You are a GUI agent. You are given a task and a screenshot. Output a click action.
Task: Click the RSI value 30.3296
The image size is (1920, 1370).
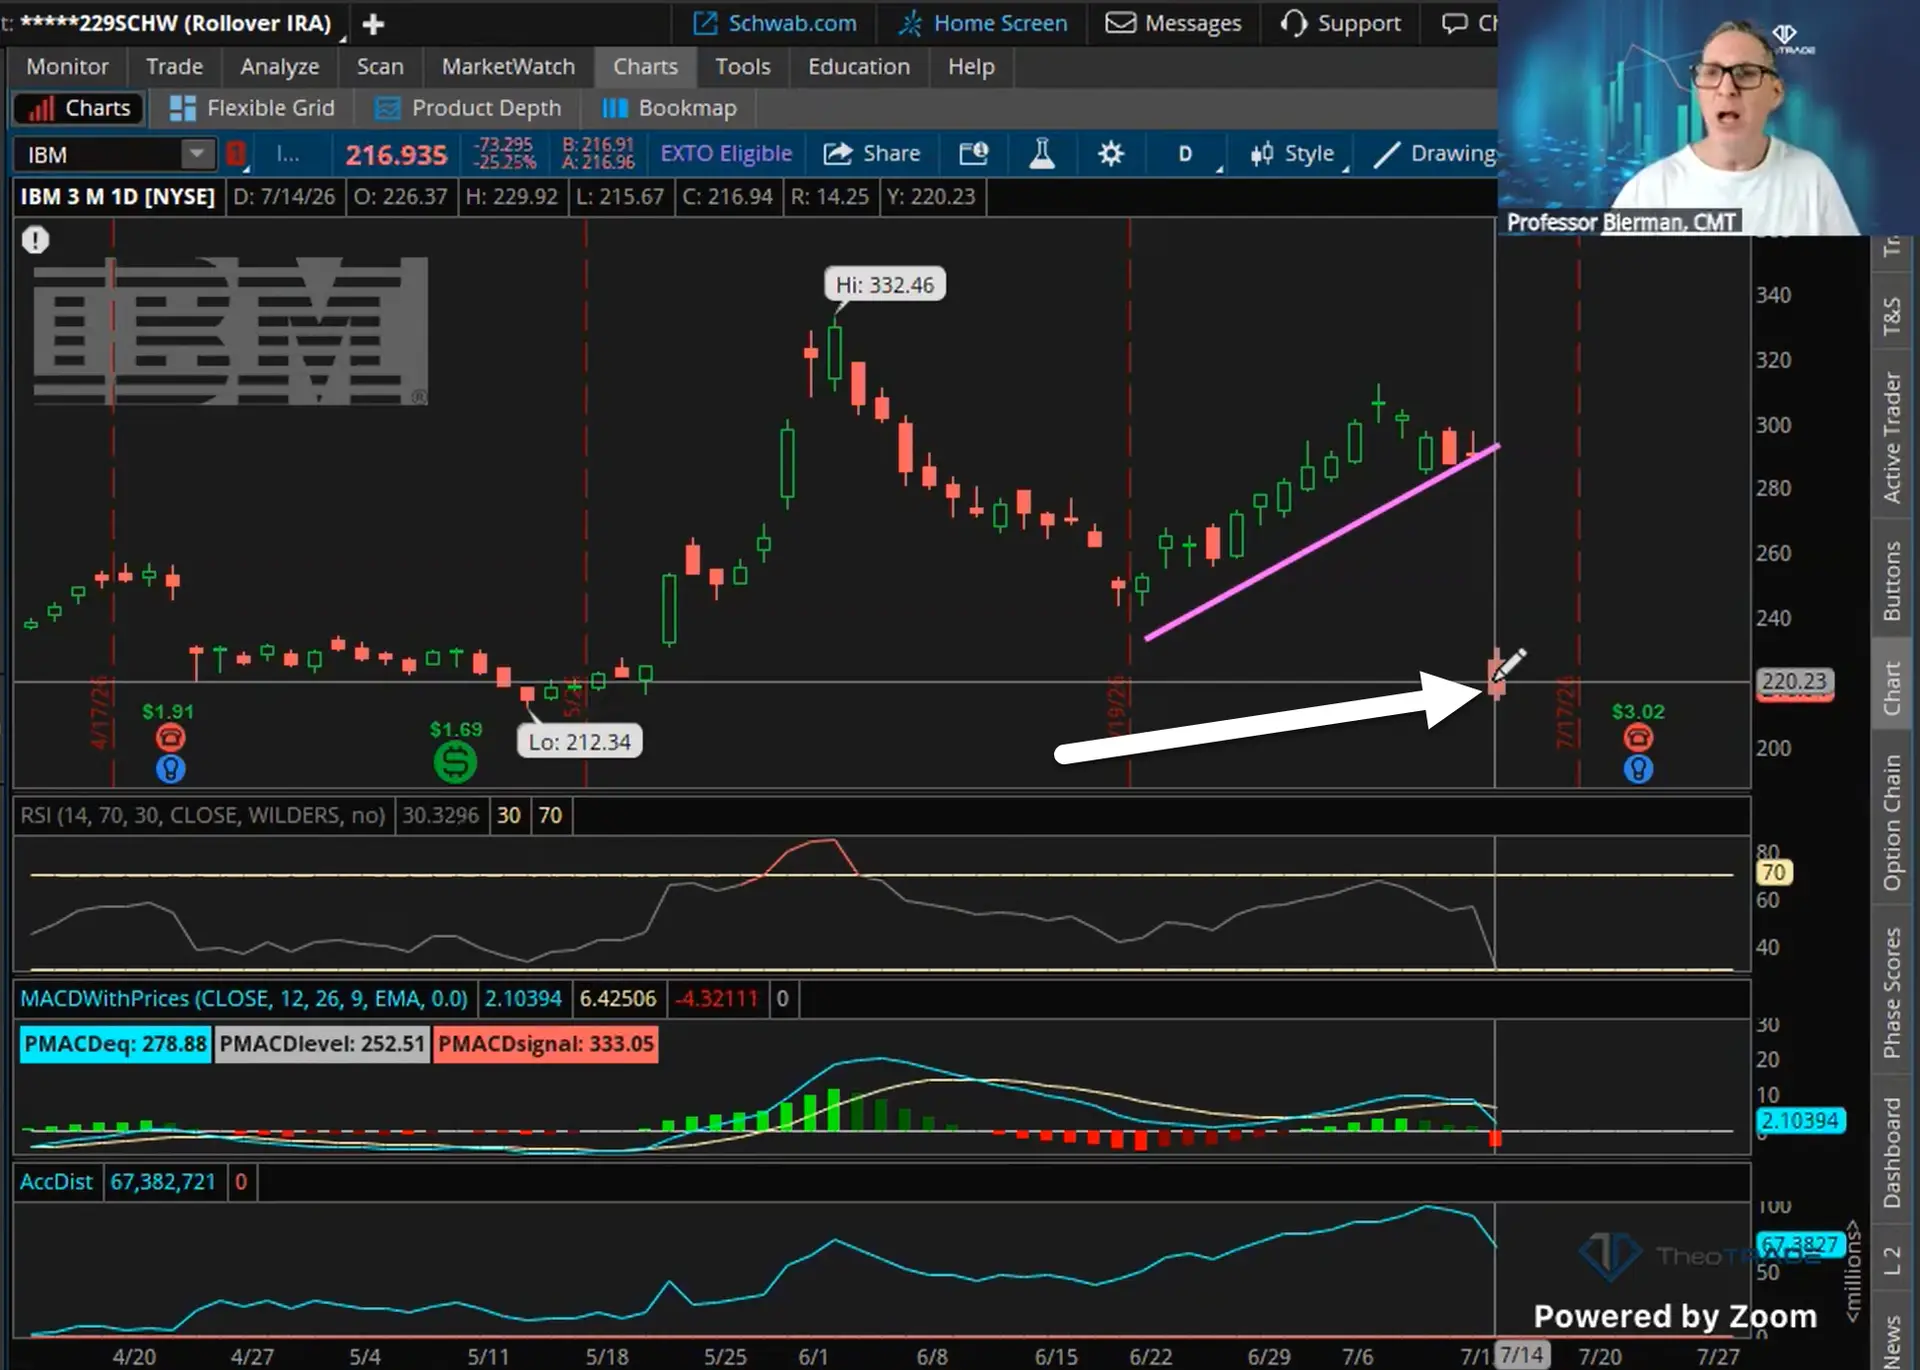click(x=441, y=815)
